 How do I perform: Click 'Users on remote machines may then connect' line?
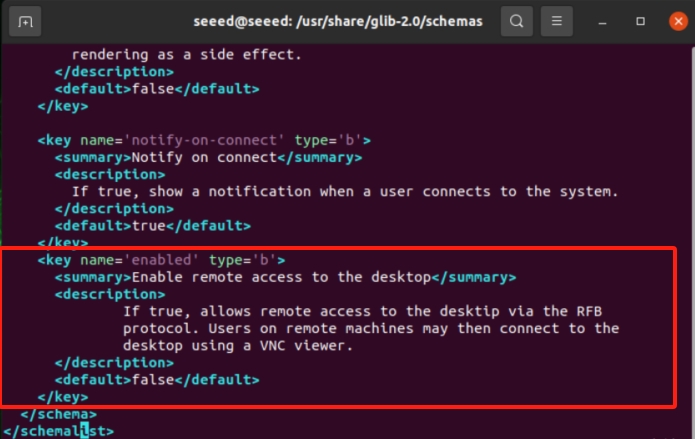(x=371, y=329)
